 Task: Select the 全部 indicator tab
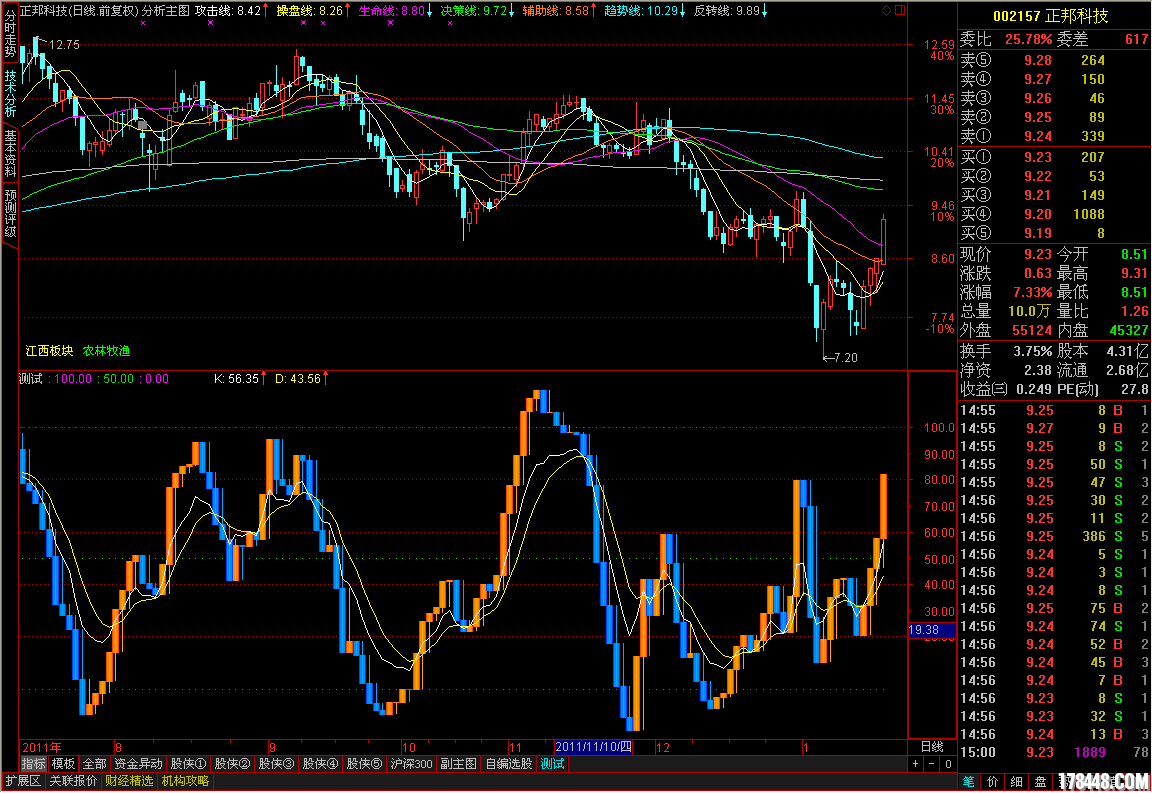coord(94,764)
